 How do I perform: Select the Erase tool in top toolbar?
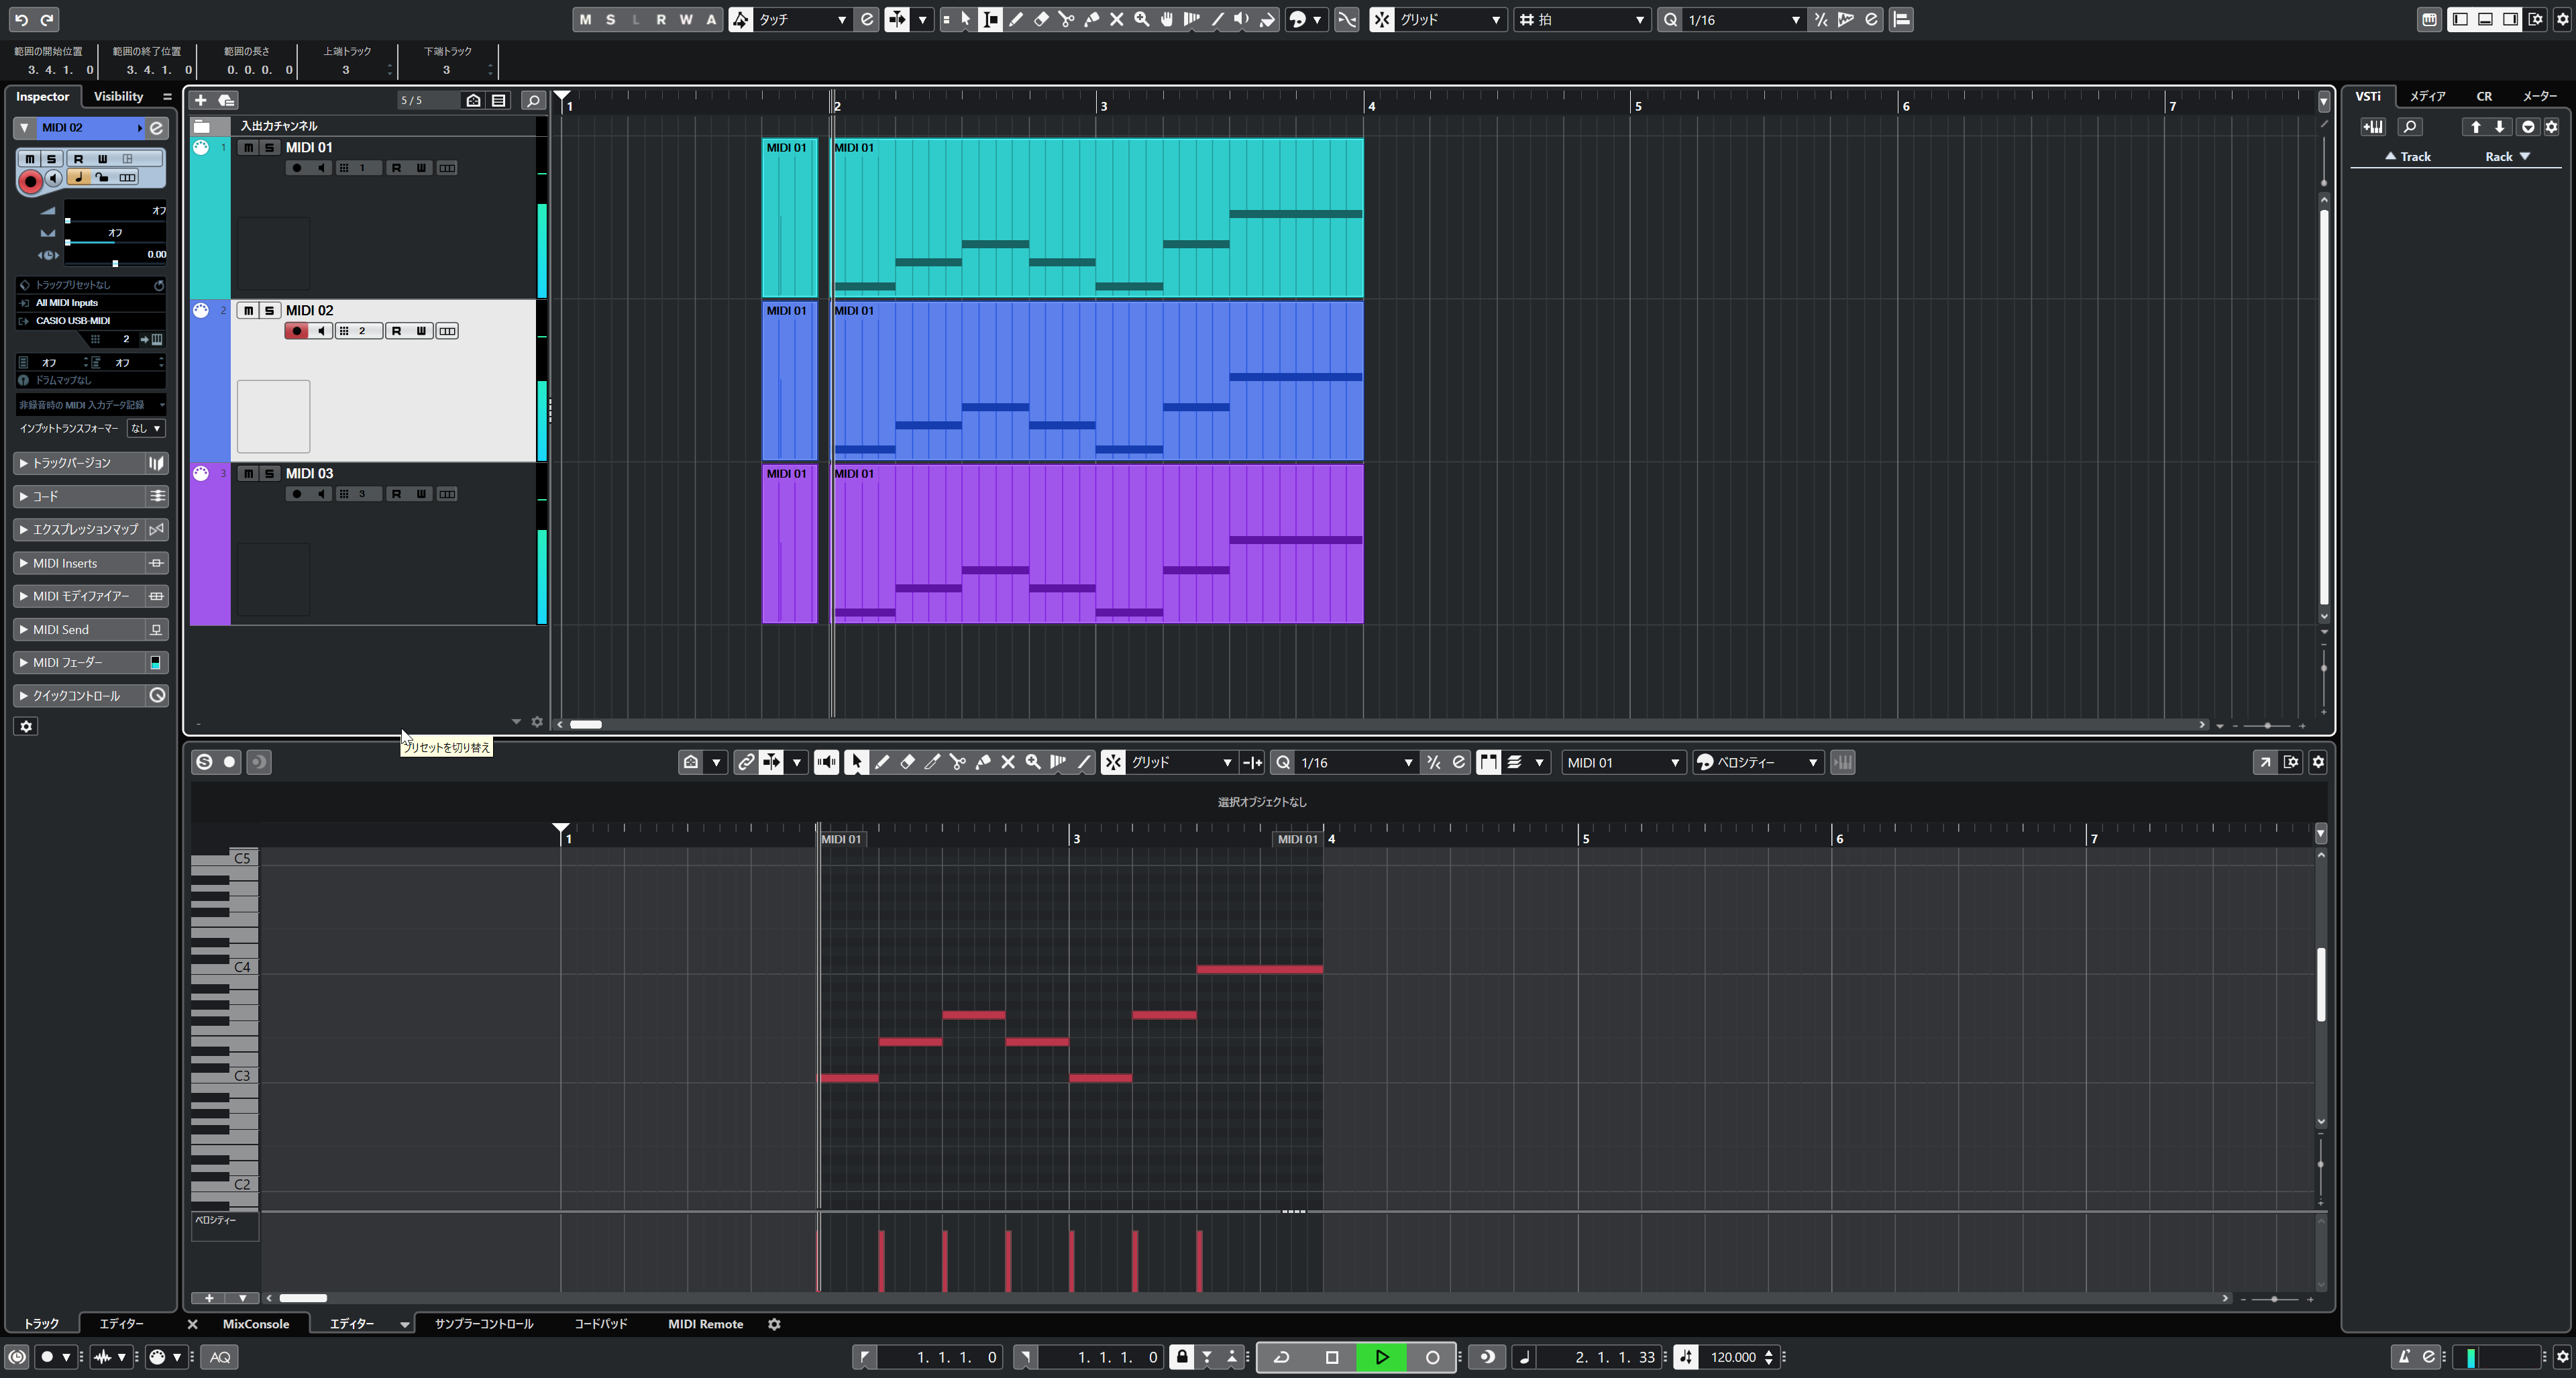1041,19
